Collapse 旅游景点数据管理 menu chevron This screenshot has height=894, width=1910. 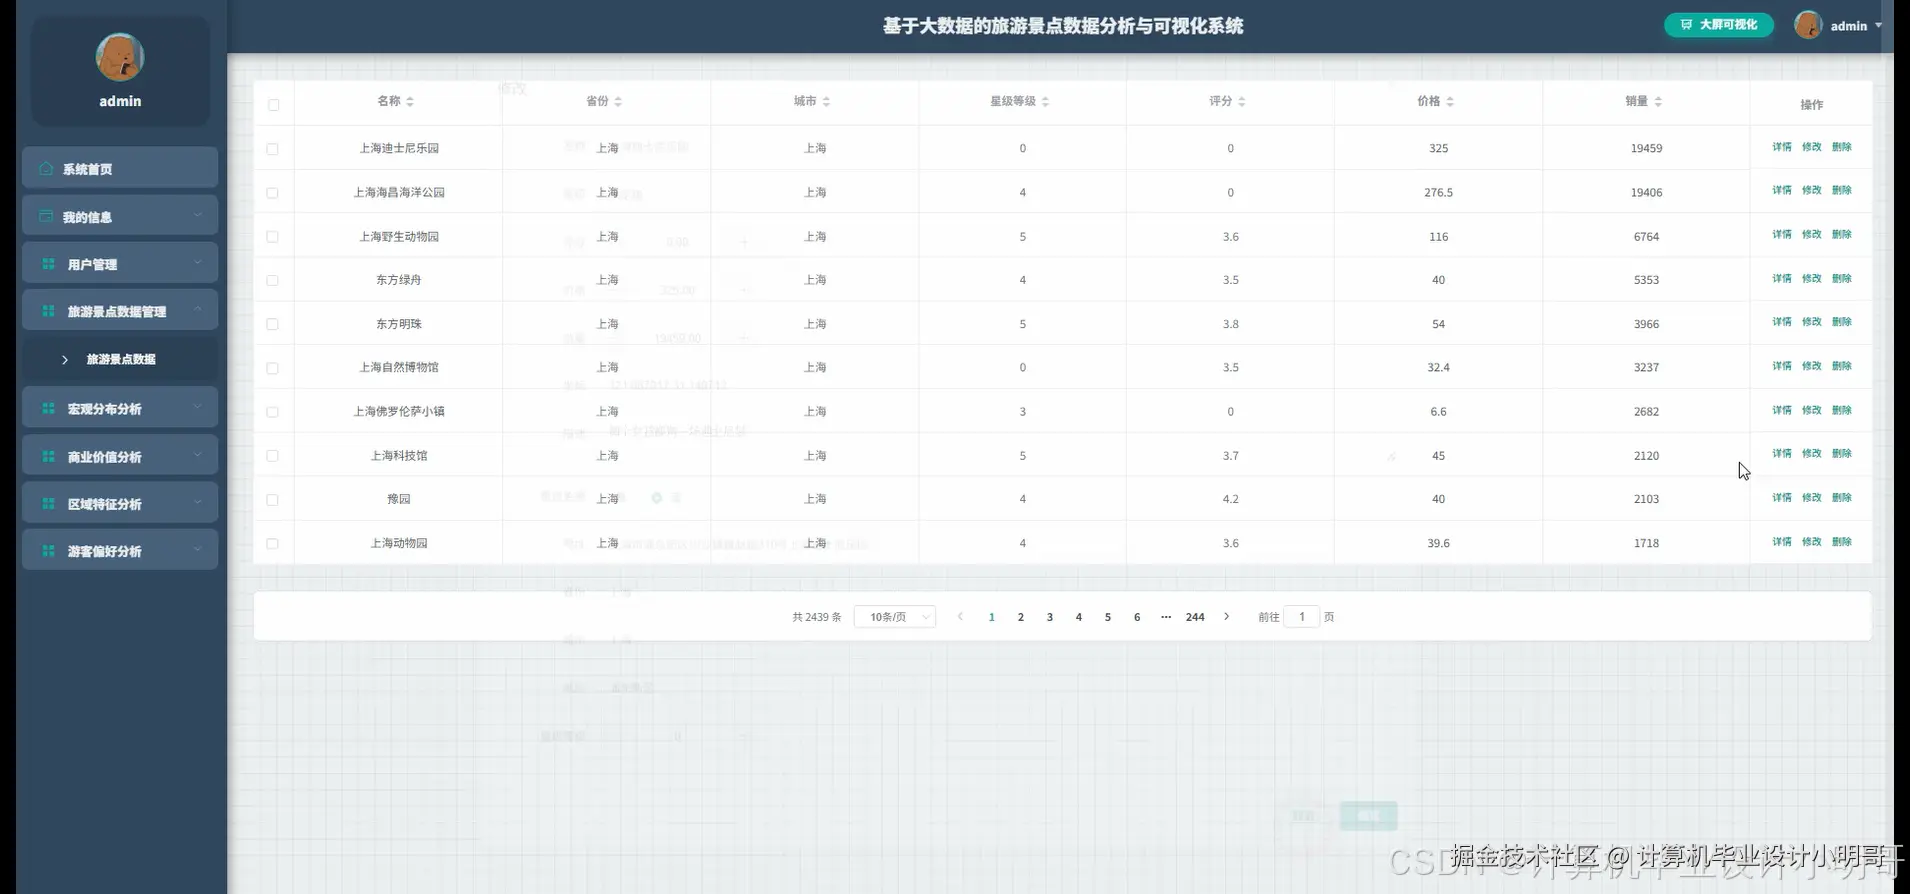coord(197,310)
